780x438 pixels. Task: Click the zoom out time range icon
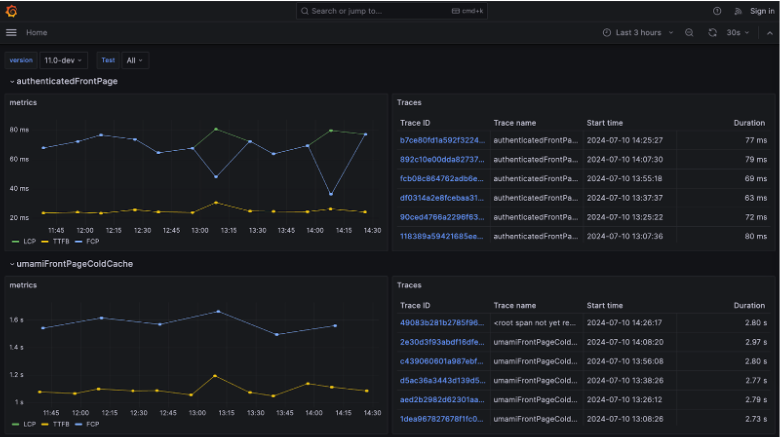coord(689,33)
